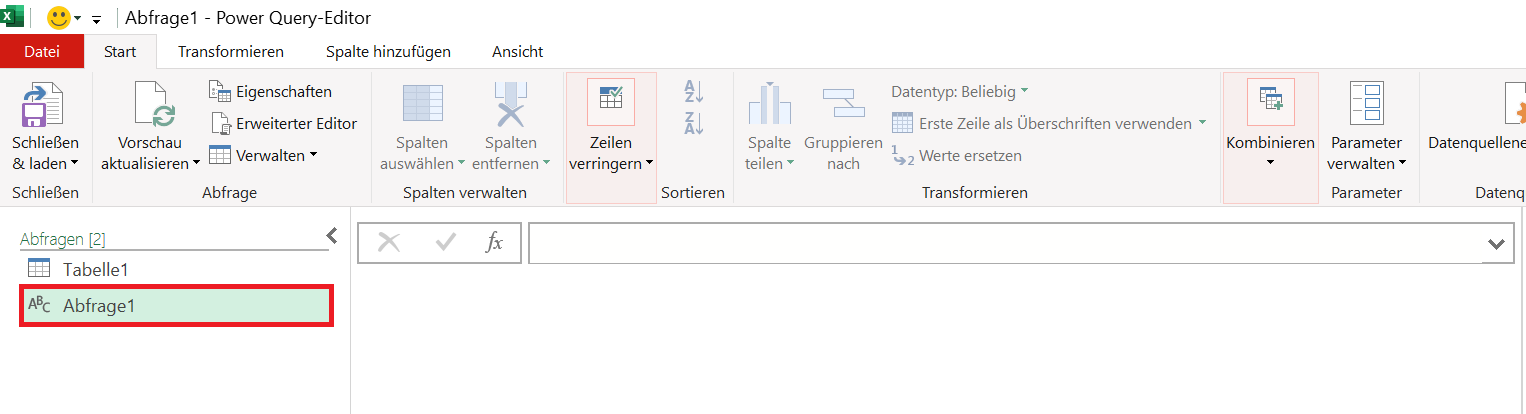Switch to the Transformieren tab
The width and height of the screenshot is (1526, 414).
coord(231,51)
